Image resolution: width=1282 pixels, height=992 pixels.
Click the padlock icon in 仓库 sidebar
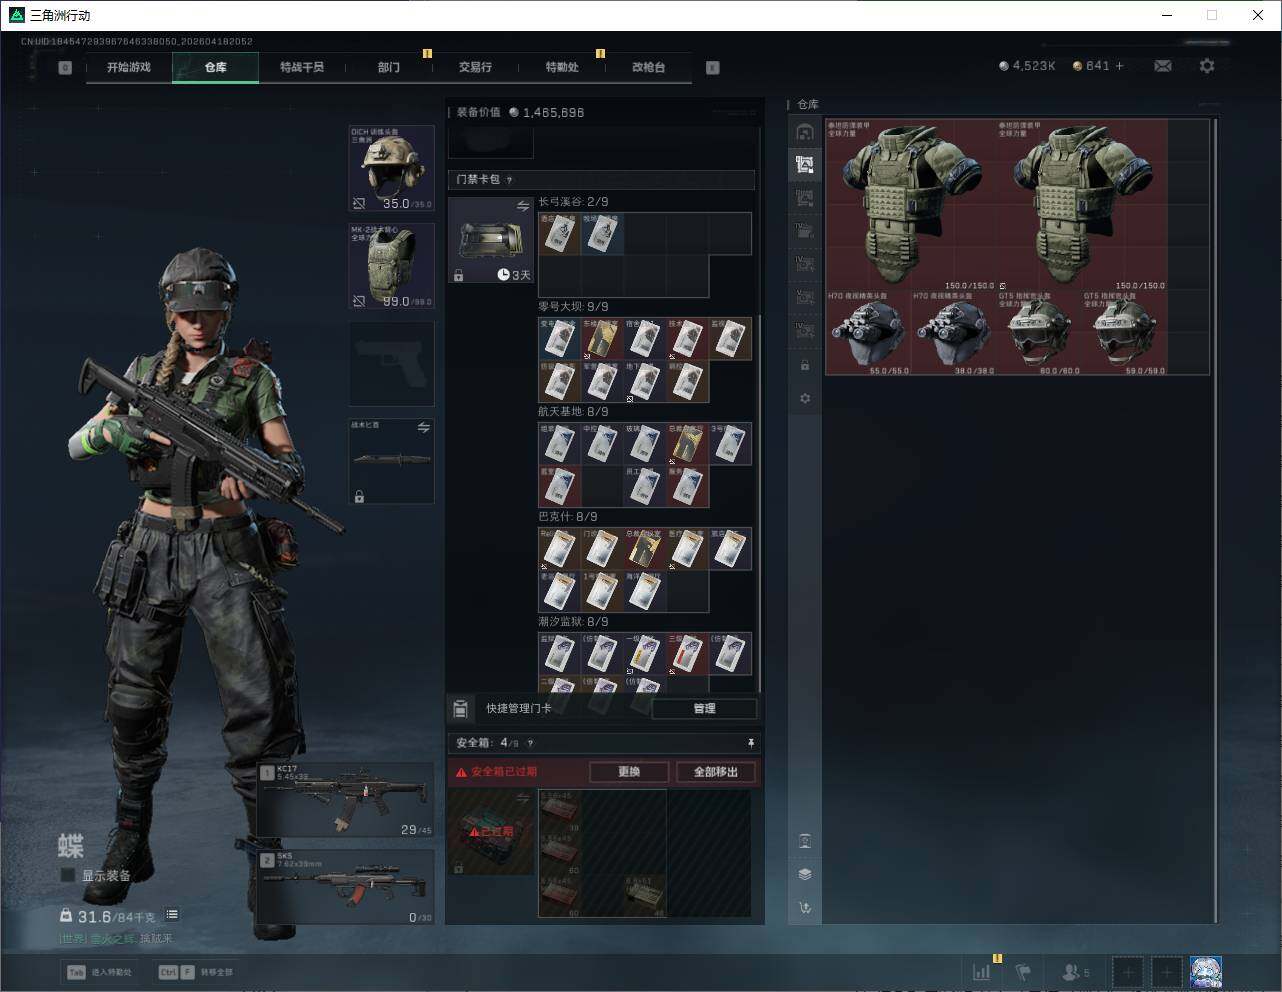805,366
